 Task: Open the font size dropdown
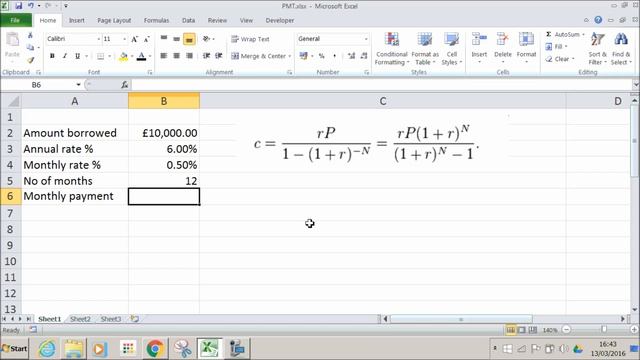click(x=124, y=39)
